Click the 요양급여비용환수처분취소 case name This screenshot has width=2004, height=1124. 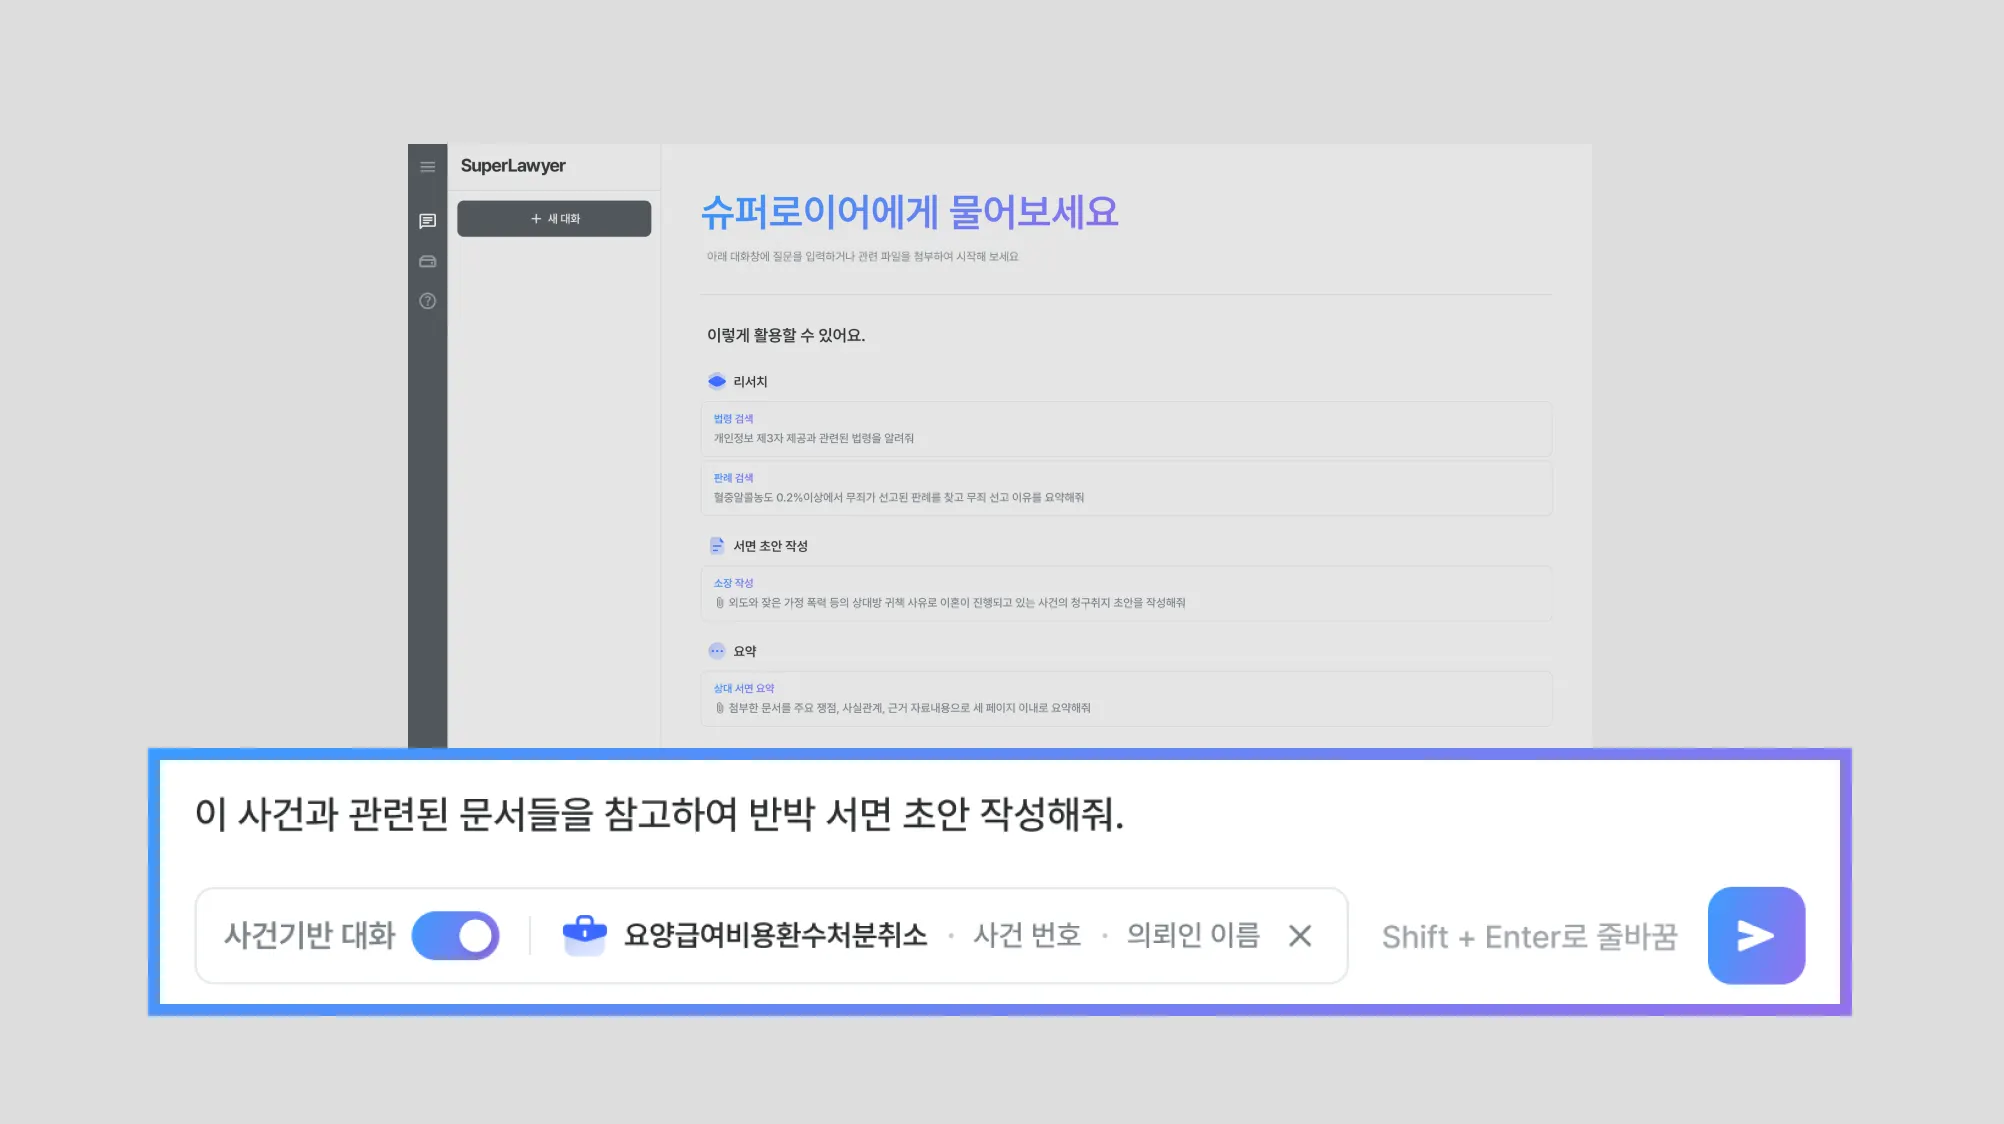click(775, 936)
